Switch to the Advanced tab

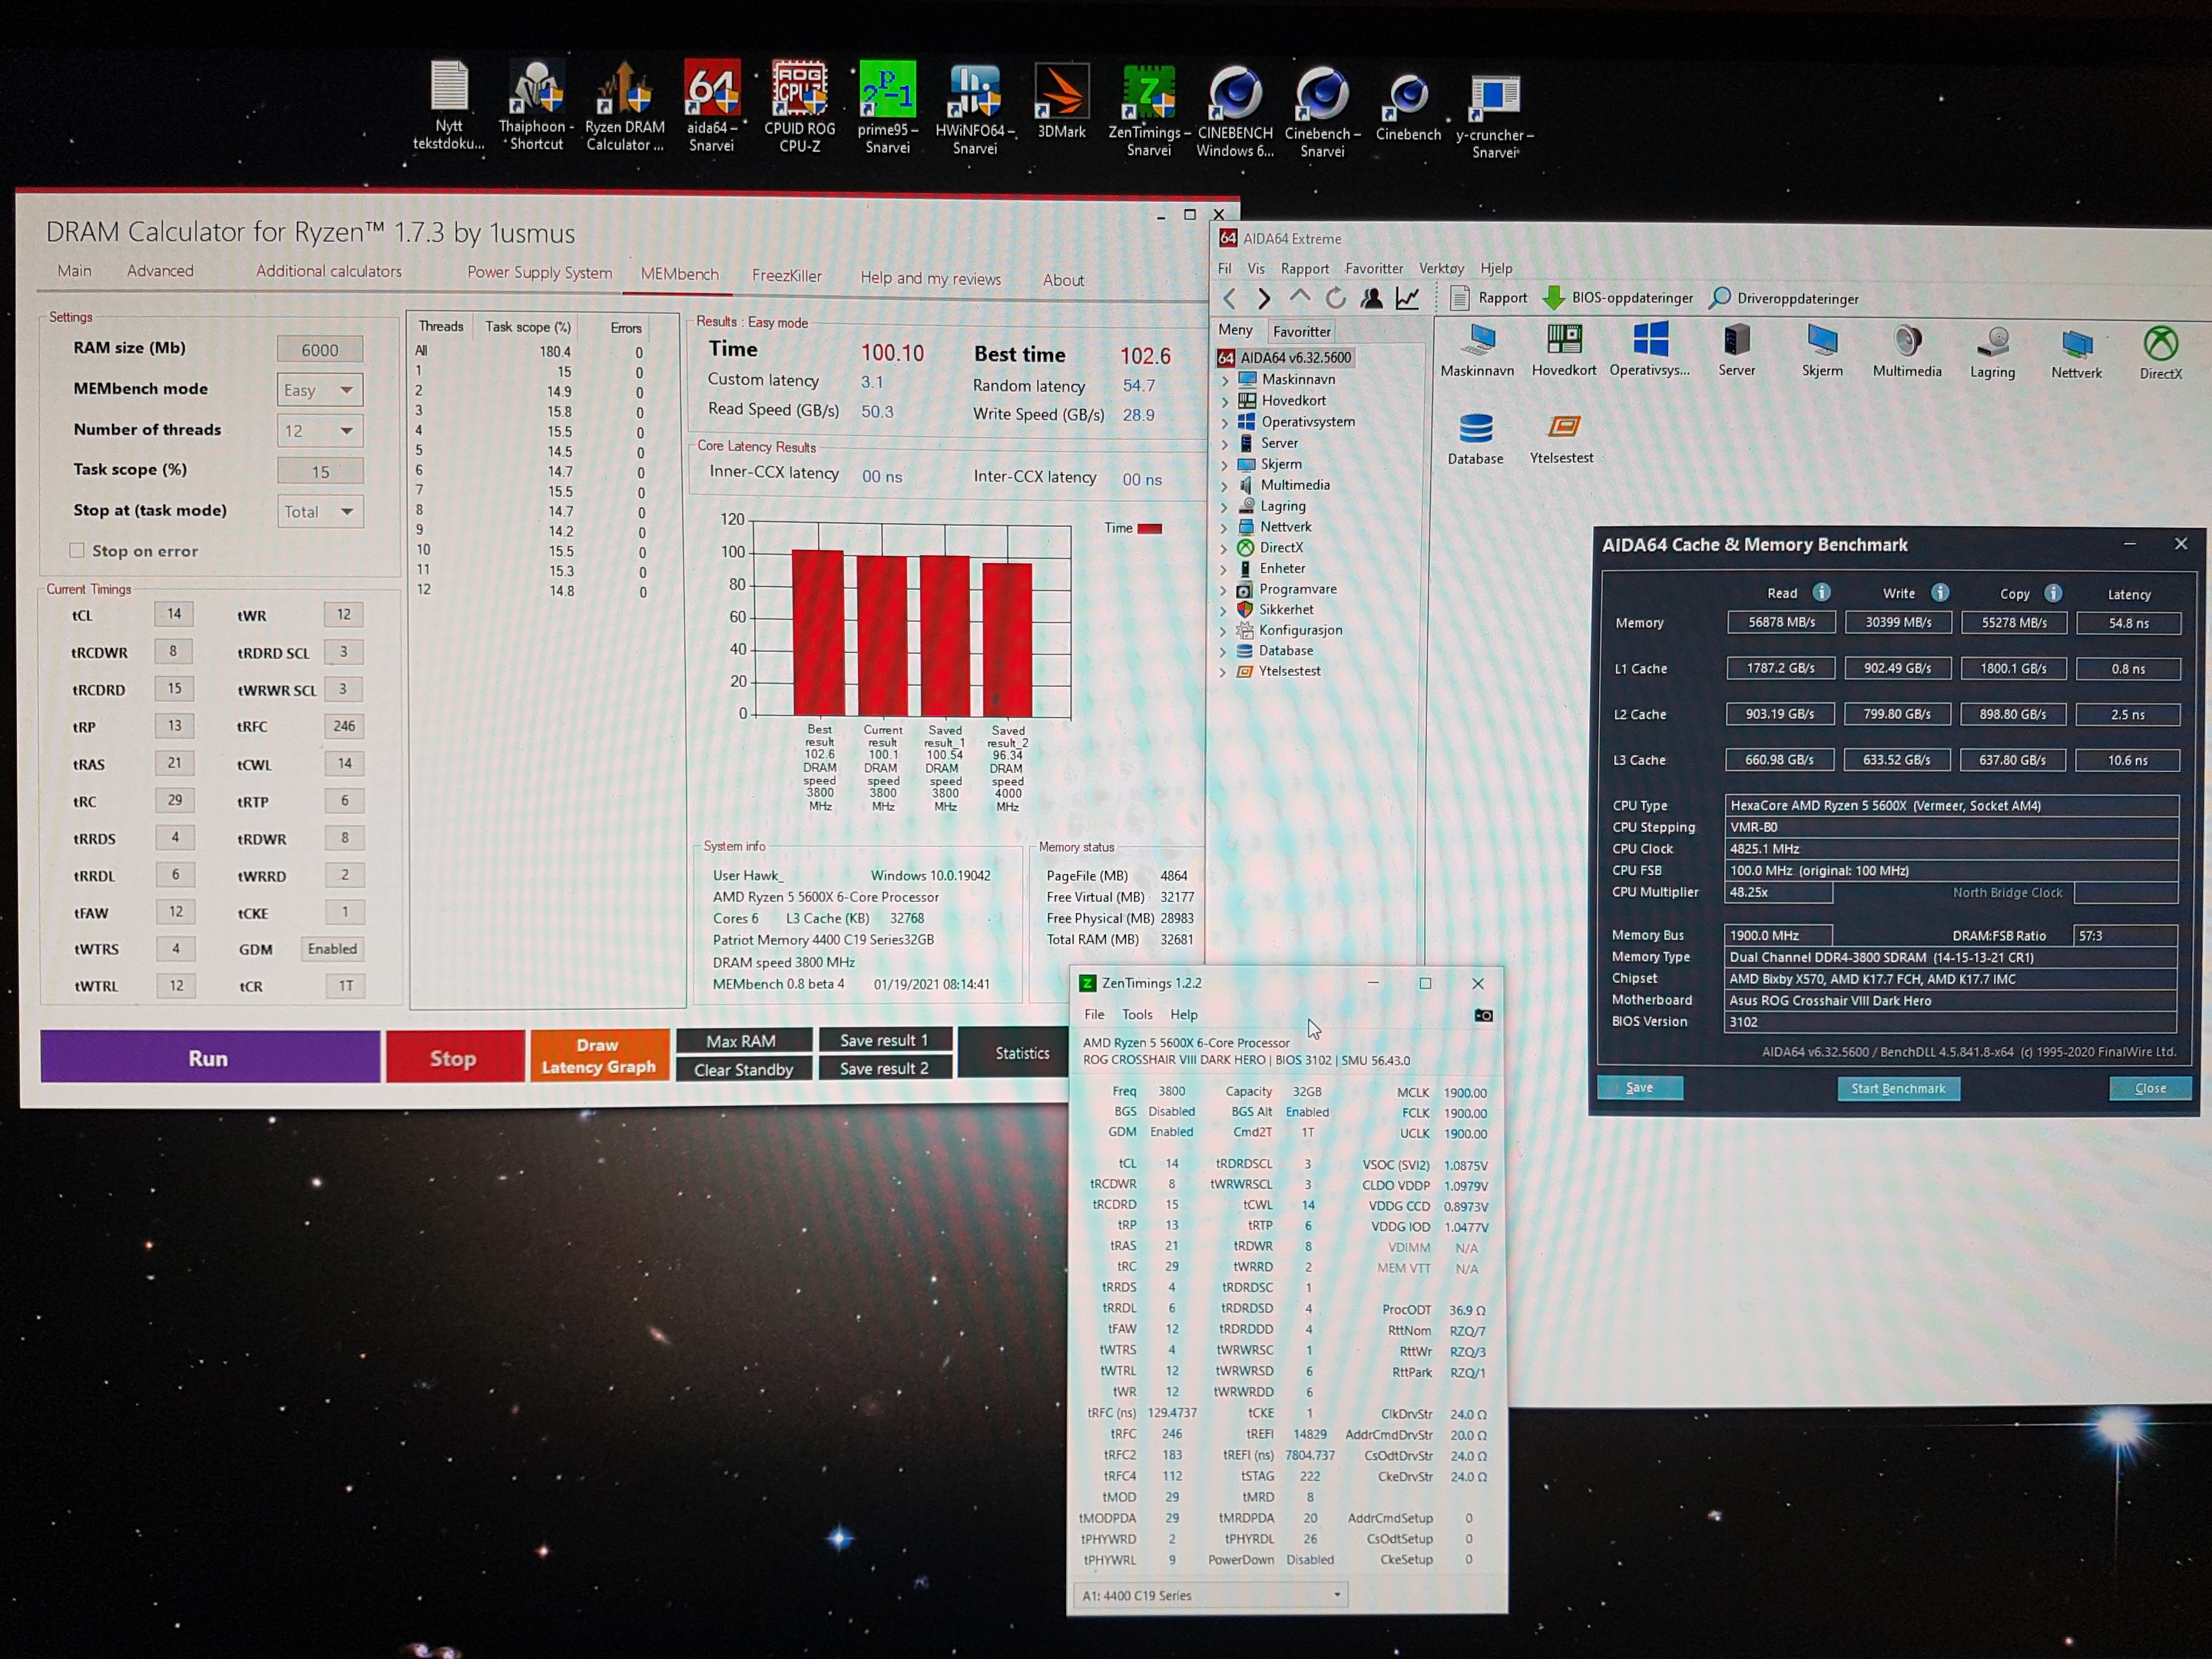160,271
